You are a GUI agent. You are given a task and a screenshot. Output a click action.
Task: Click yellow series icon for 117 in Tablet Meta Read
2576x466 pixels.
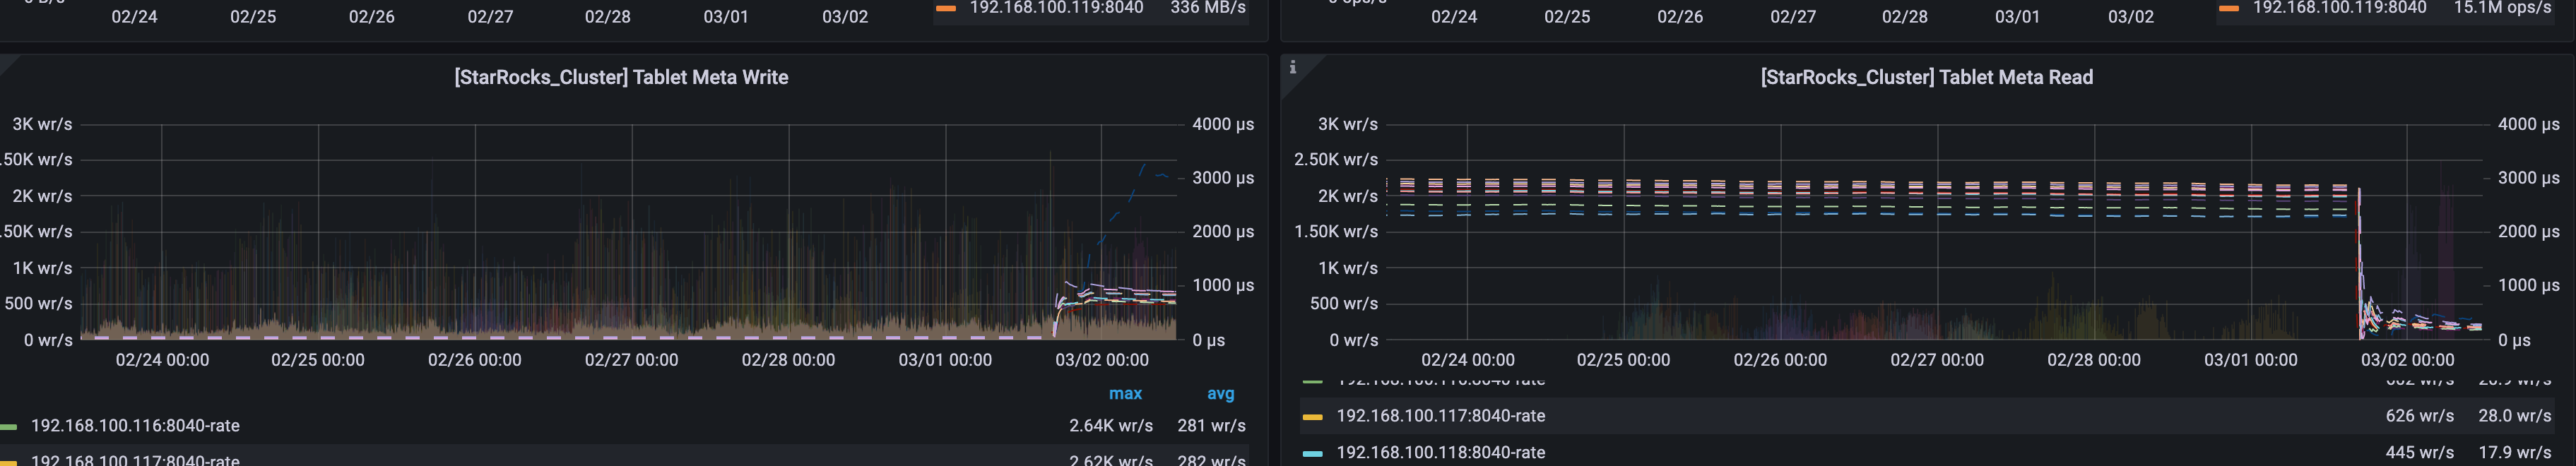pyautogui.click(x=1312, y=417)
